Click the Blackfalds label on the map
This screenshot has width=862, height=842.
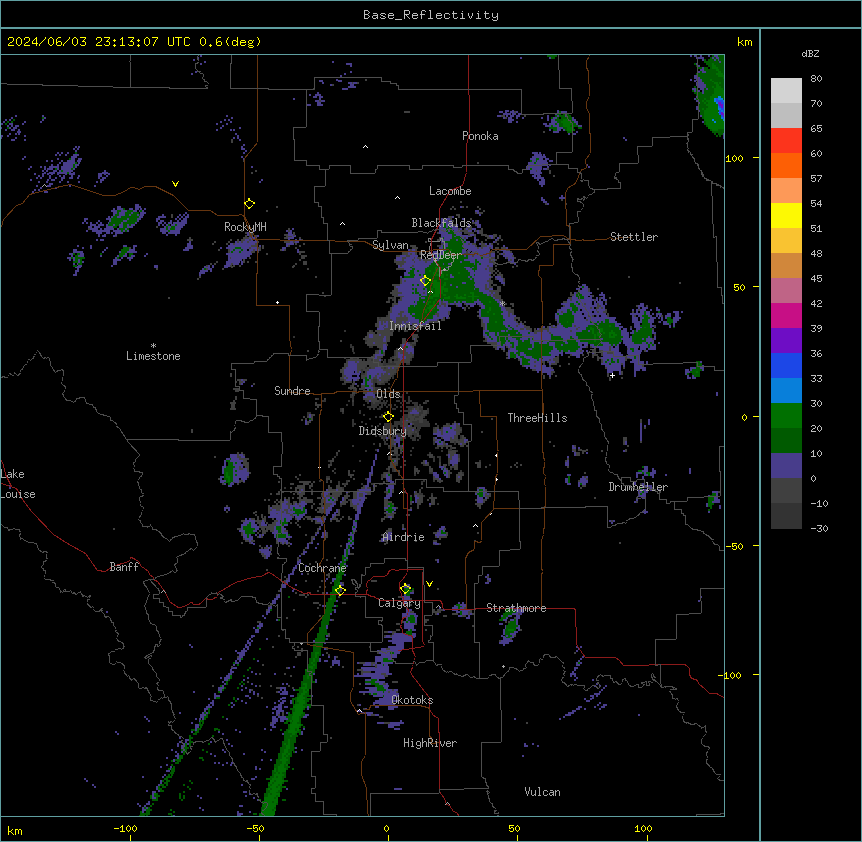(x=441, y=223)
